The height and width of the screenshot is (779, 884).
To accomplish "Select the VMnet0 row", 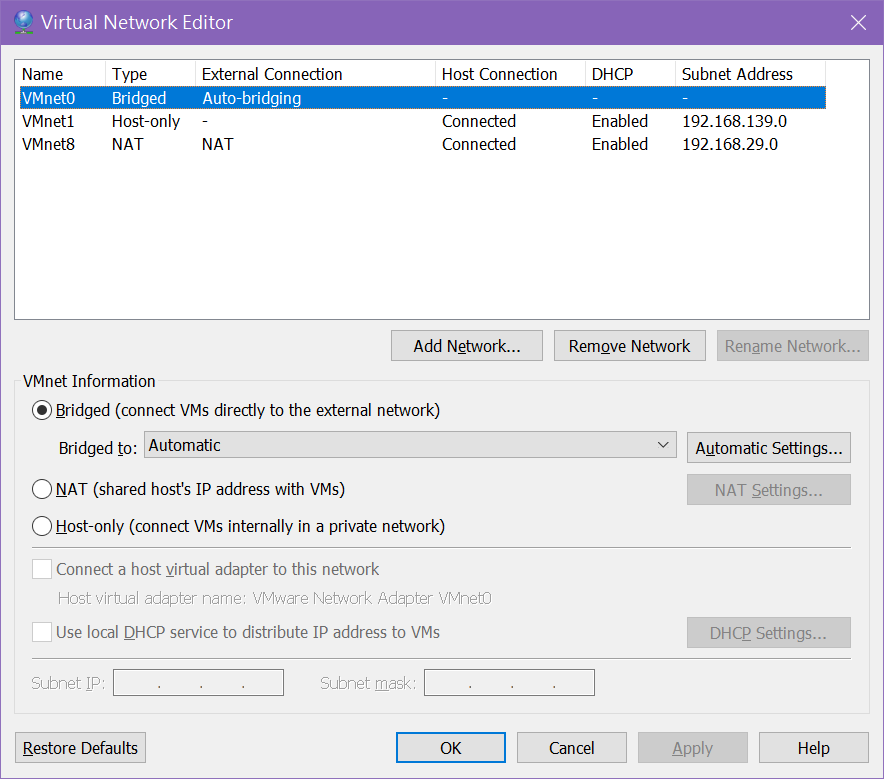I will (x=423, y=98).
